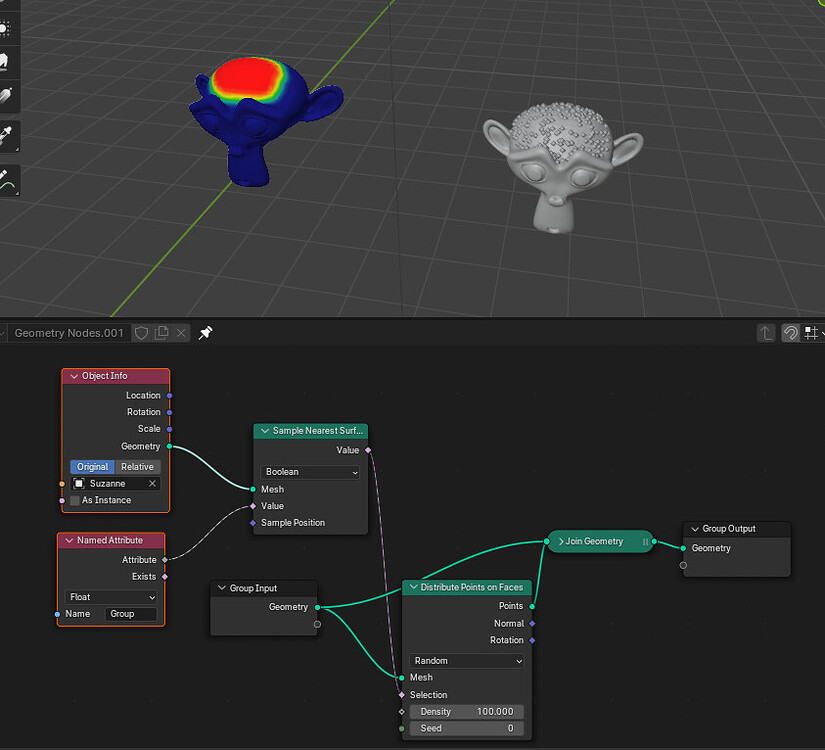Click the Distribute Points Points output socket
Image resolution: width=825 pixels, height=750 pixels.
pyautogui.click(x=532, y=607)
